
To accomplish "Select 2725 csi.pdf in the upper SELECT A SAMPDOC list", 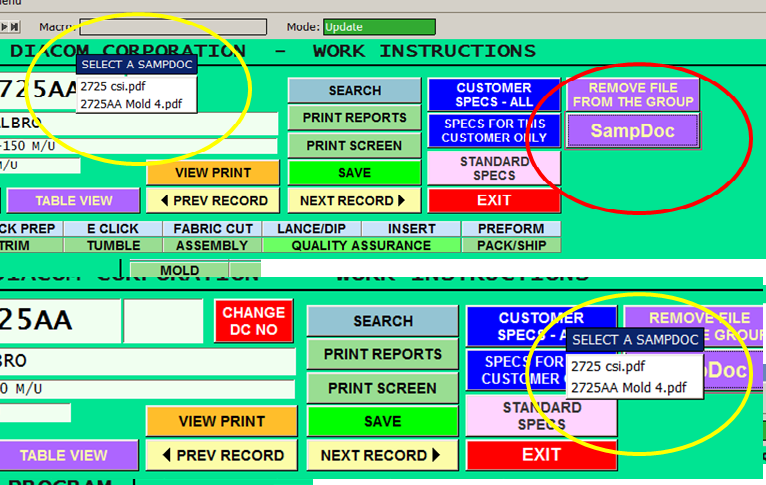I will [x=136, y=86].
